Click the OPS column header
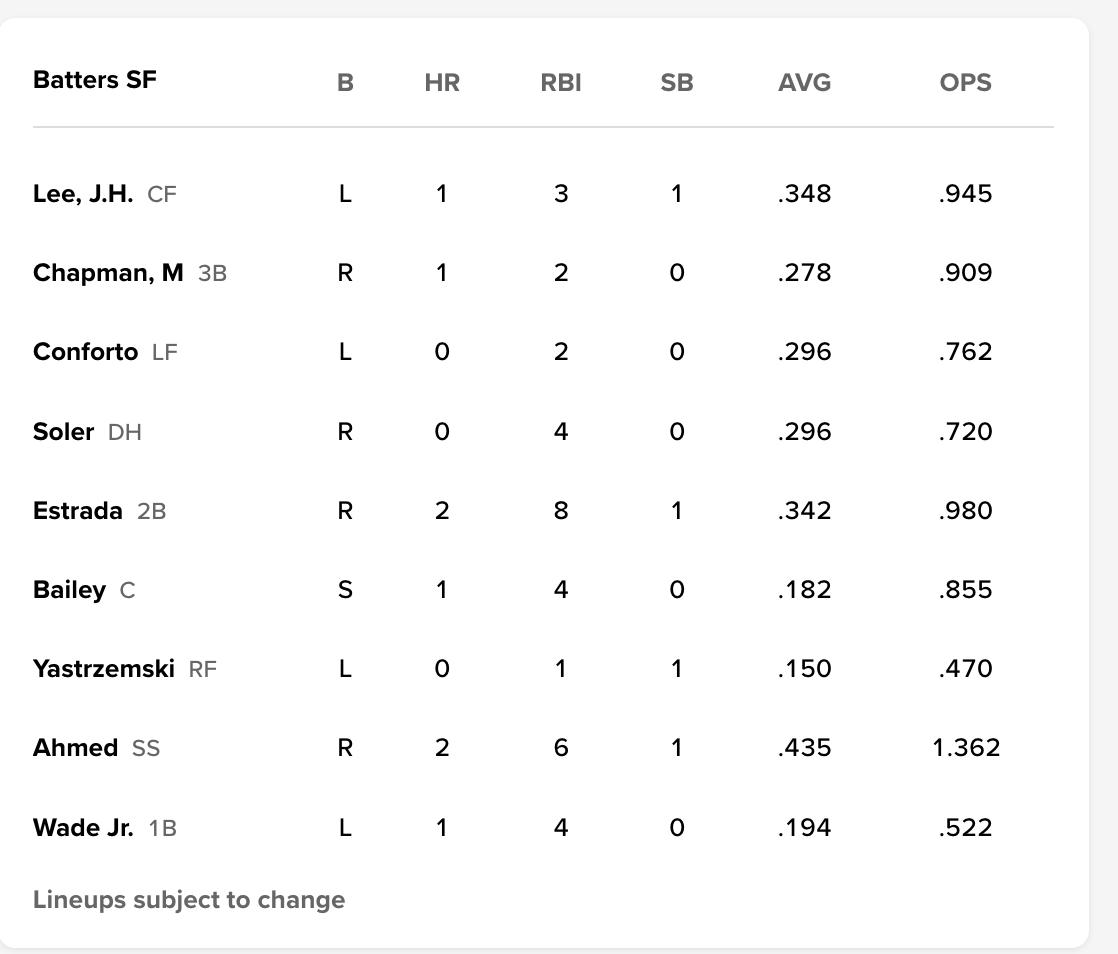The width and height of the screenshot is (1118, 954). [965, 83]
